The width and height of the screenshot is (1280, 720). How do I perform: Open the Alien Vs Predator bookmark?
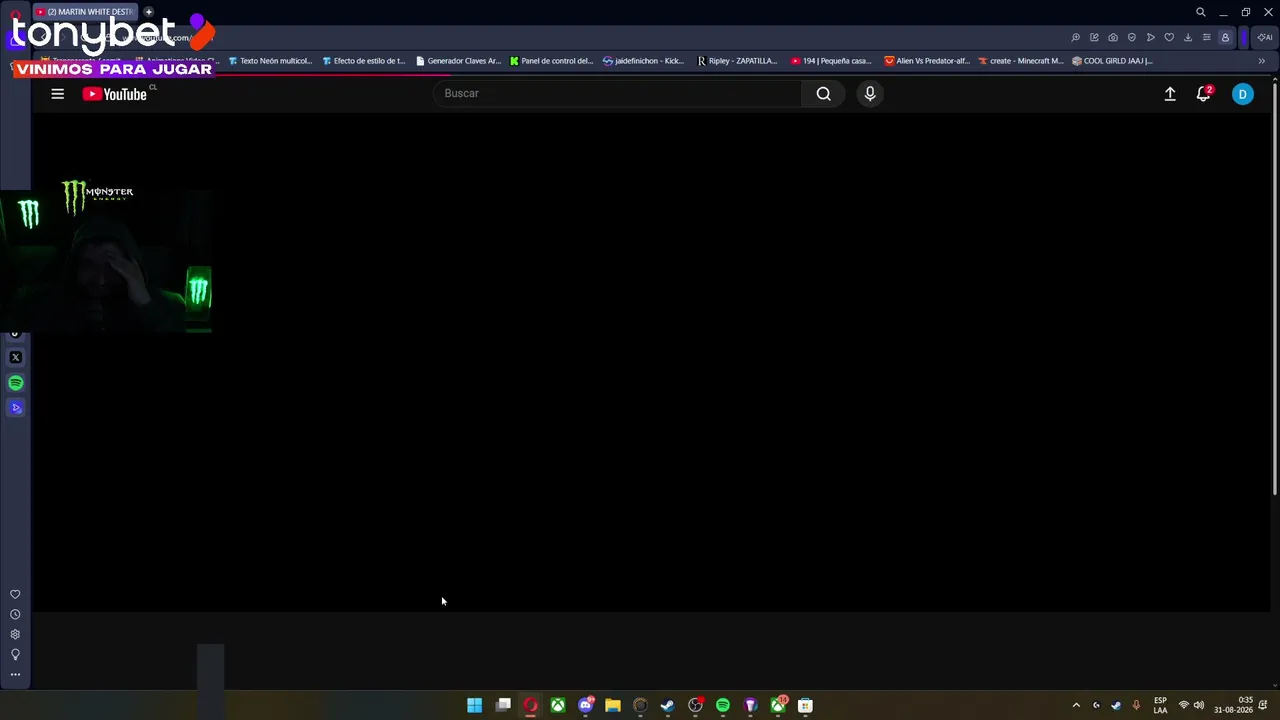point(927,61)
